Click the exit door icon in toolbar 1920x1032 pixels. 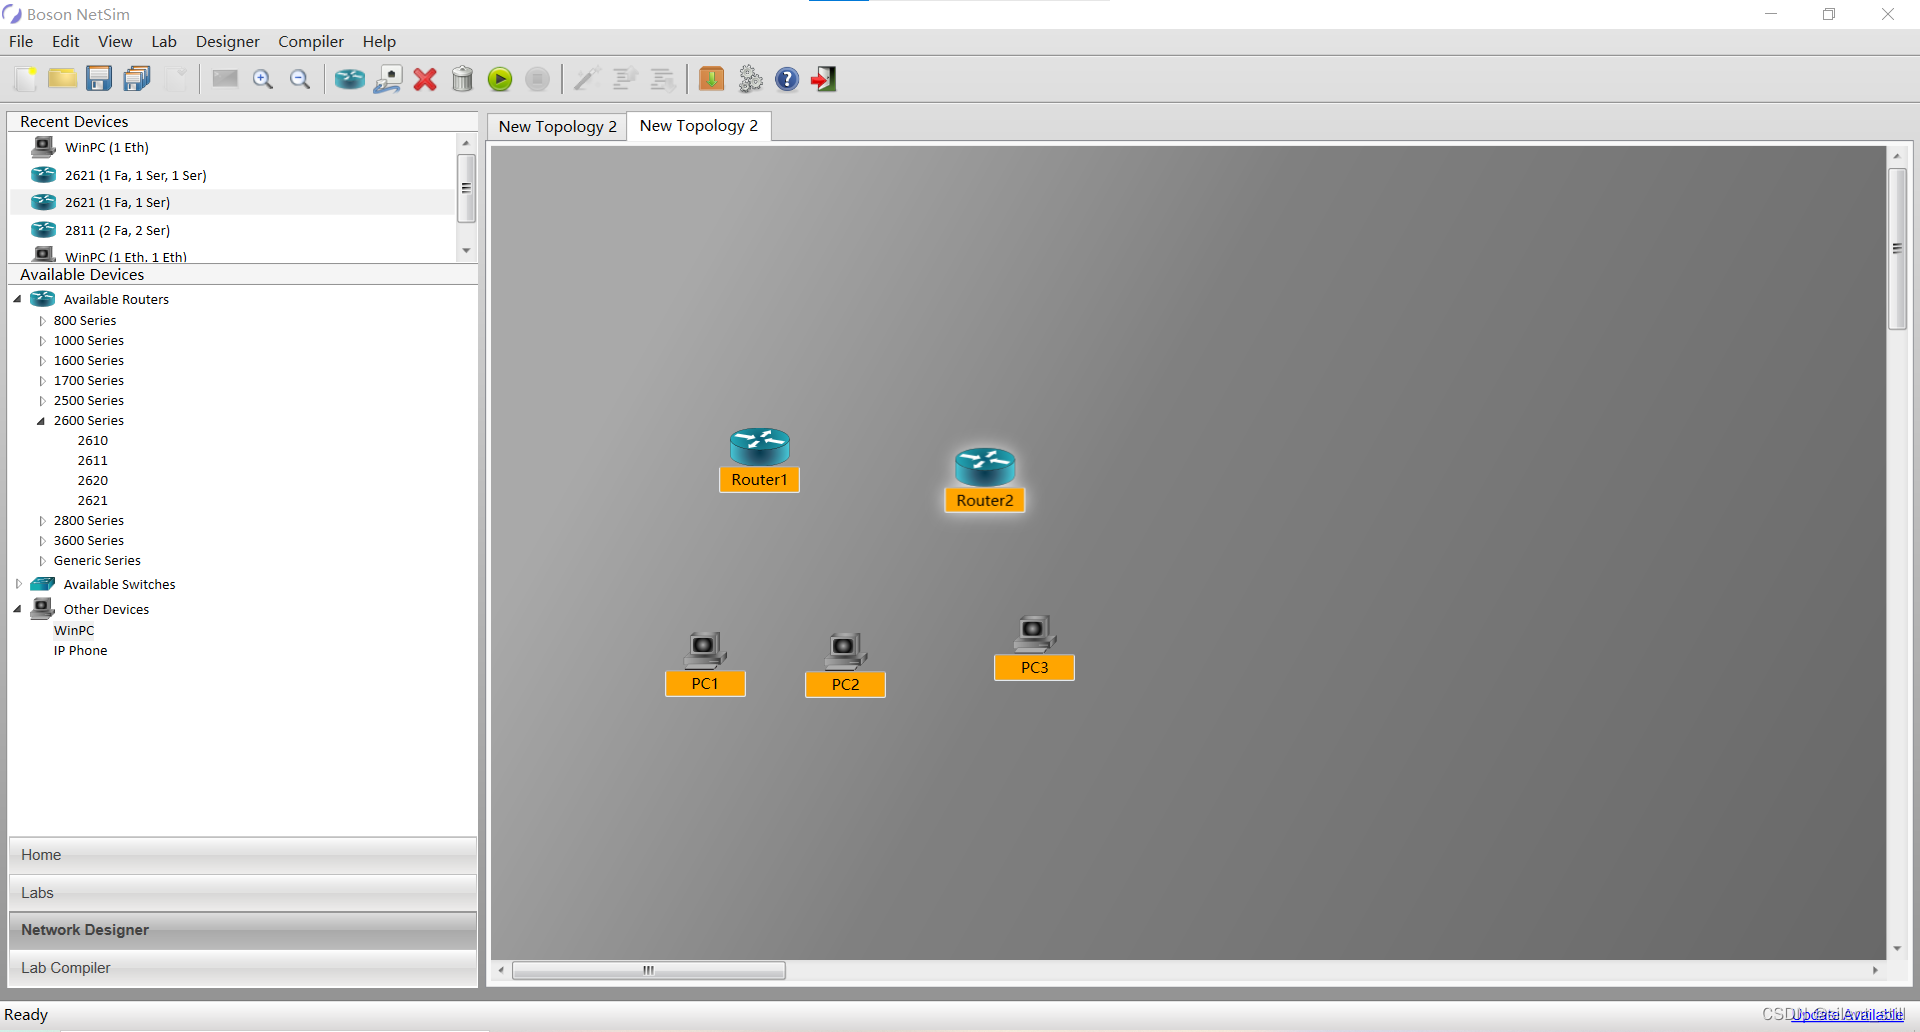point(824,79)
